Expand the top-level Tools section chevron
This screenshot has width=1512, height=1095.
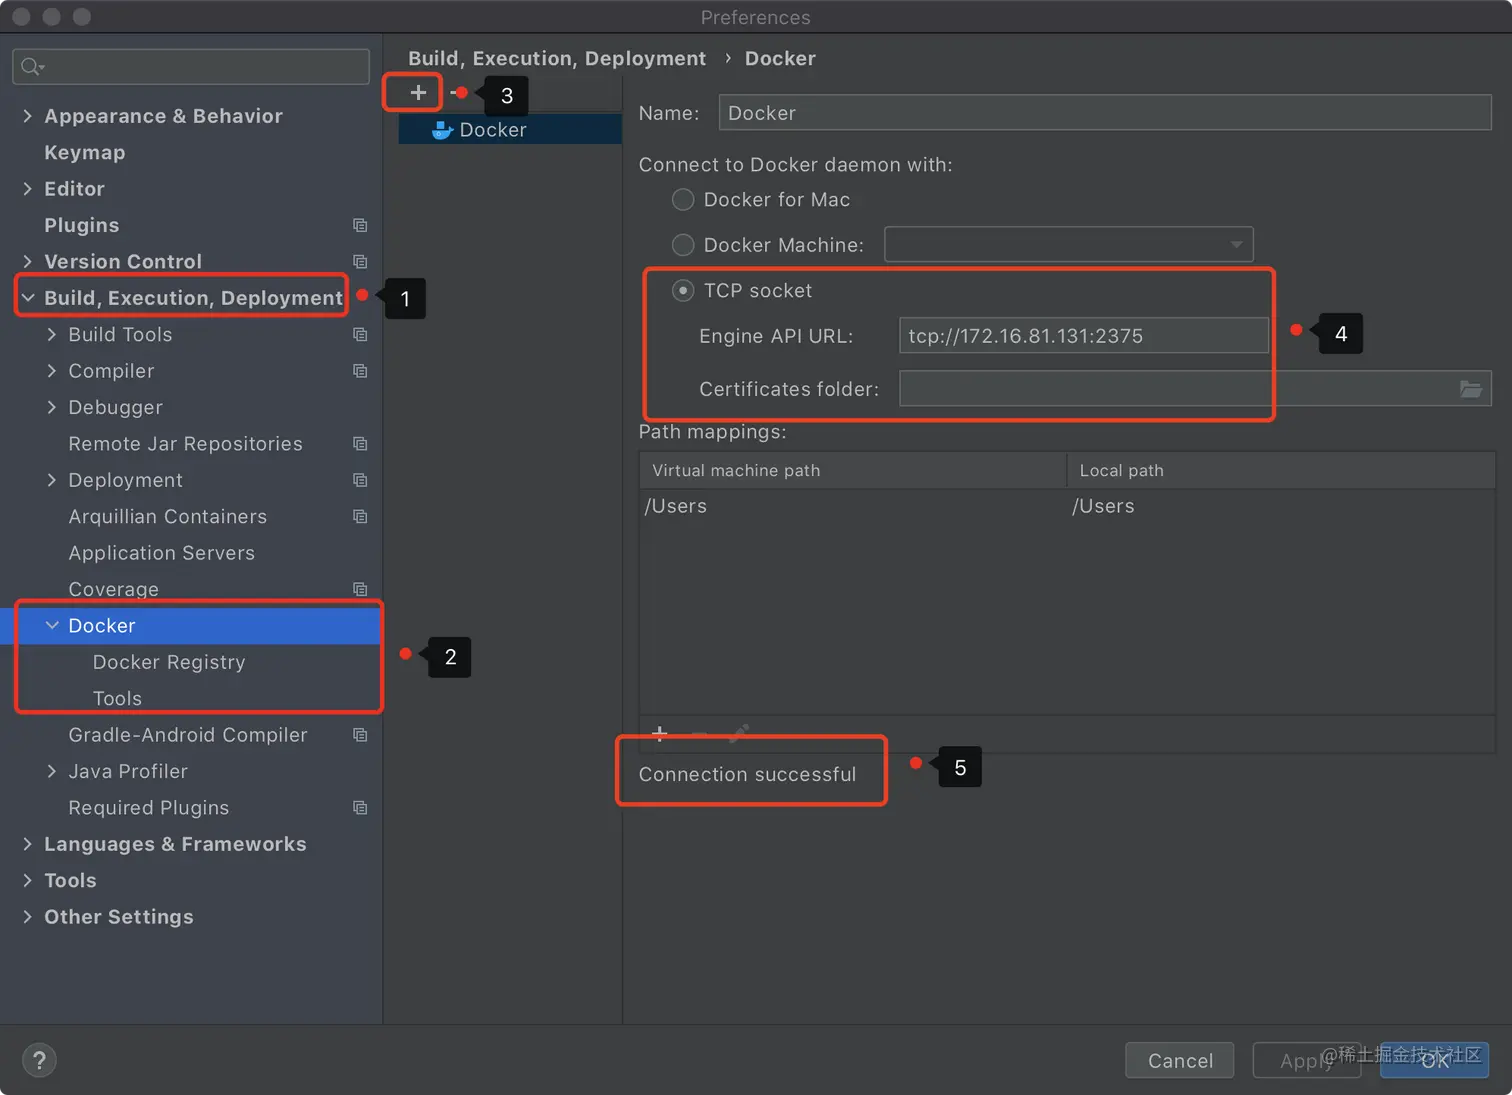click(x=27, y=881)
